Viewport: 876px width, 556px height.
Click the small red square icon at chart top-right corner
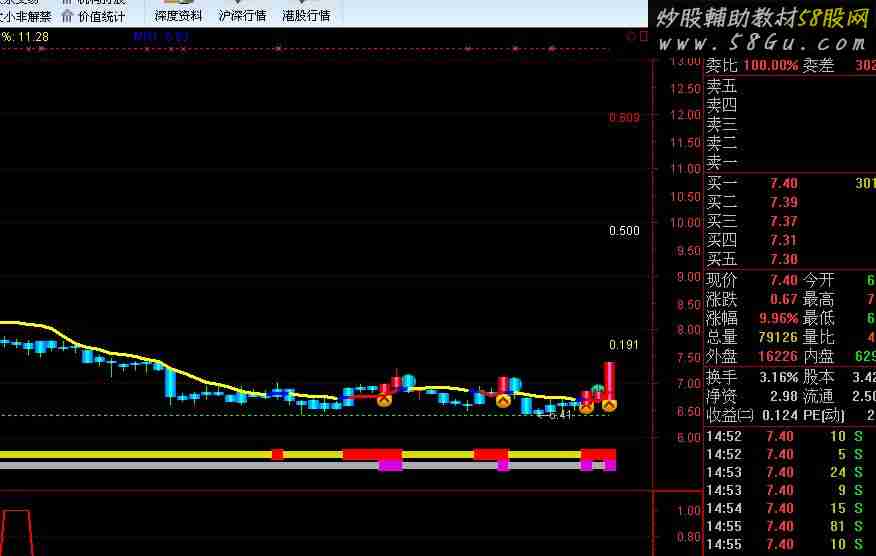pyautogui.click(x=644, y=36)
